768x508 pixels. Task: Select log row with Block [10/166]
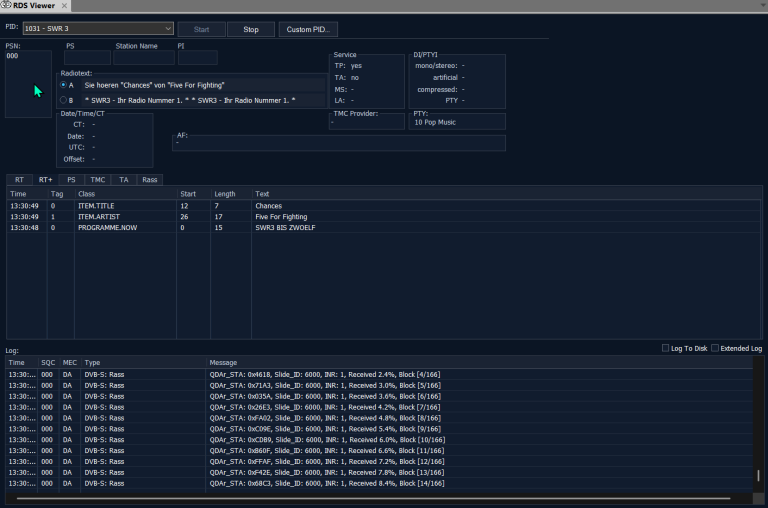click(x=379, y=439)
